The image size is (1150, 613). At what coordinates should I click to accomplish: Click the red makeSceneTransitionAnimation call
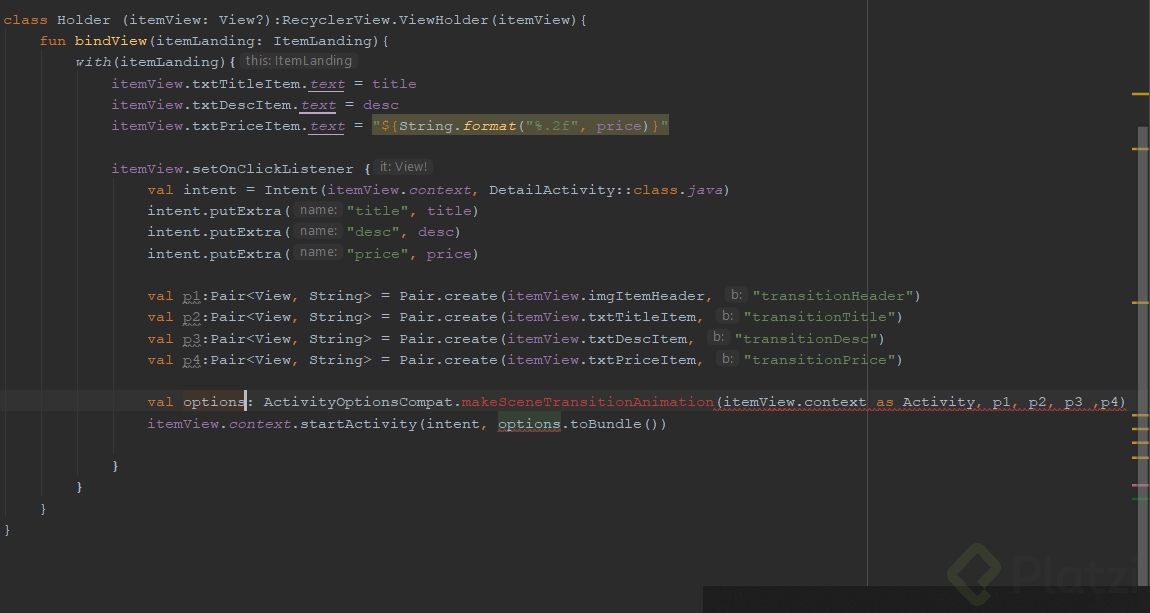click(588, 402)
